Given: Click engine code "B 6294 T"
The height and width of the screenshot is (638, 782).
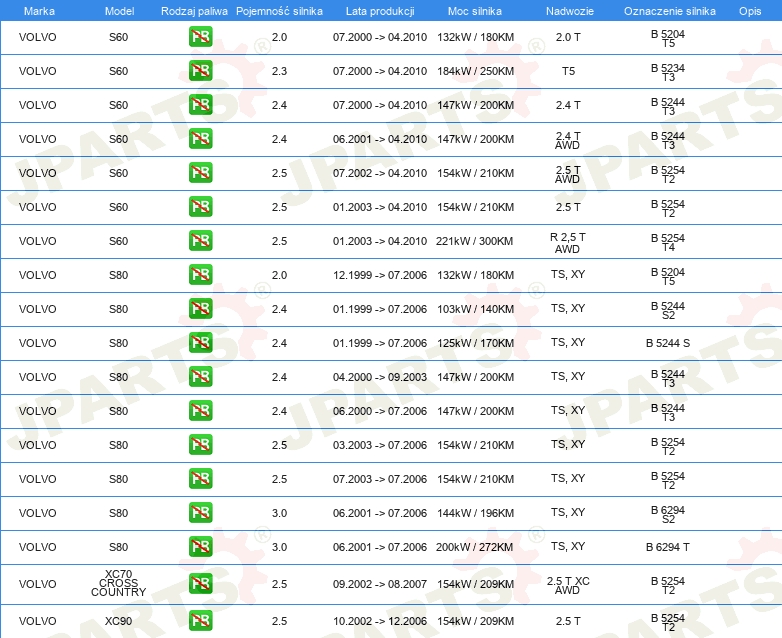Looking at the screenshot, I should [x=668, y=547].
